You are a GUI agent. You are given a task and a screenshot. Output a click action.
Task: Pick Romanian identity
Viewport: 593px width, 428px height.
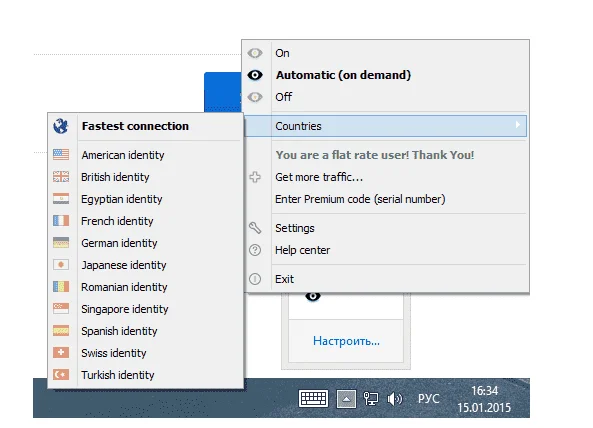coord(146,287)
